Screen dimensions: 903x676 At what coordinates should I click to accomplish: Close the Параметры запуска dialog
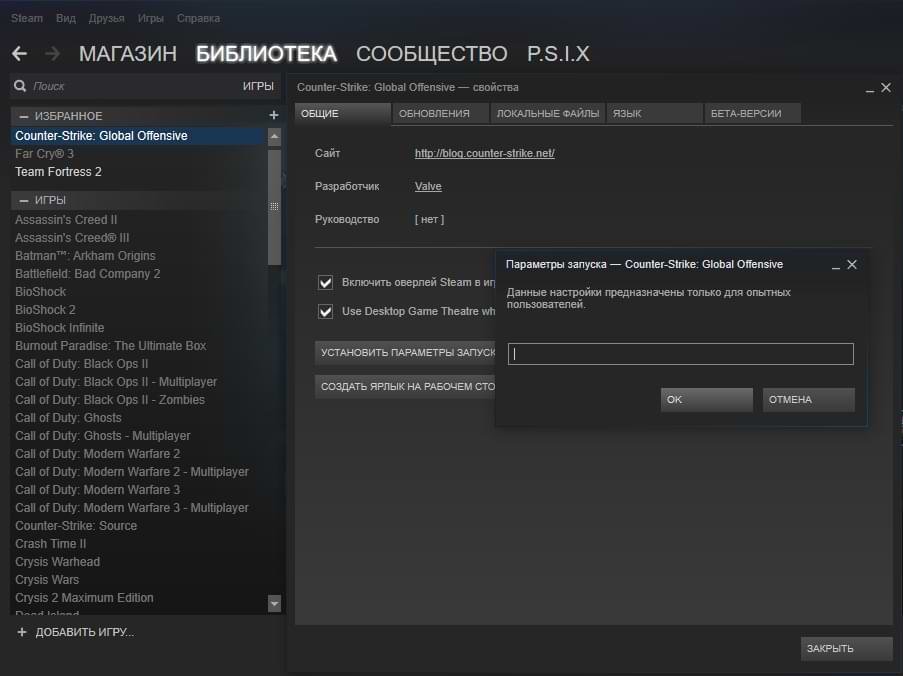[852, 264]
